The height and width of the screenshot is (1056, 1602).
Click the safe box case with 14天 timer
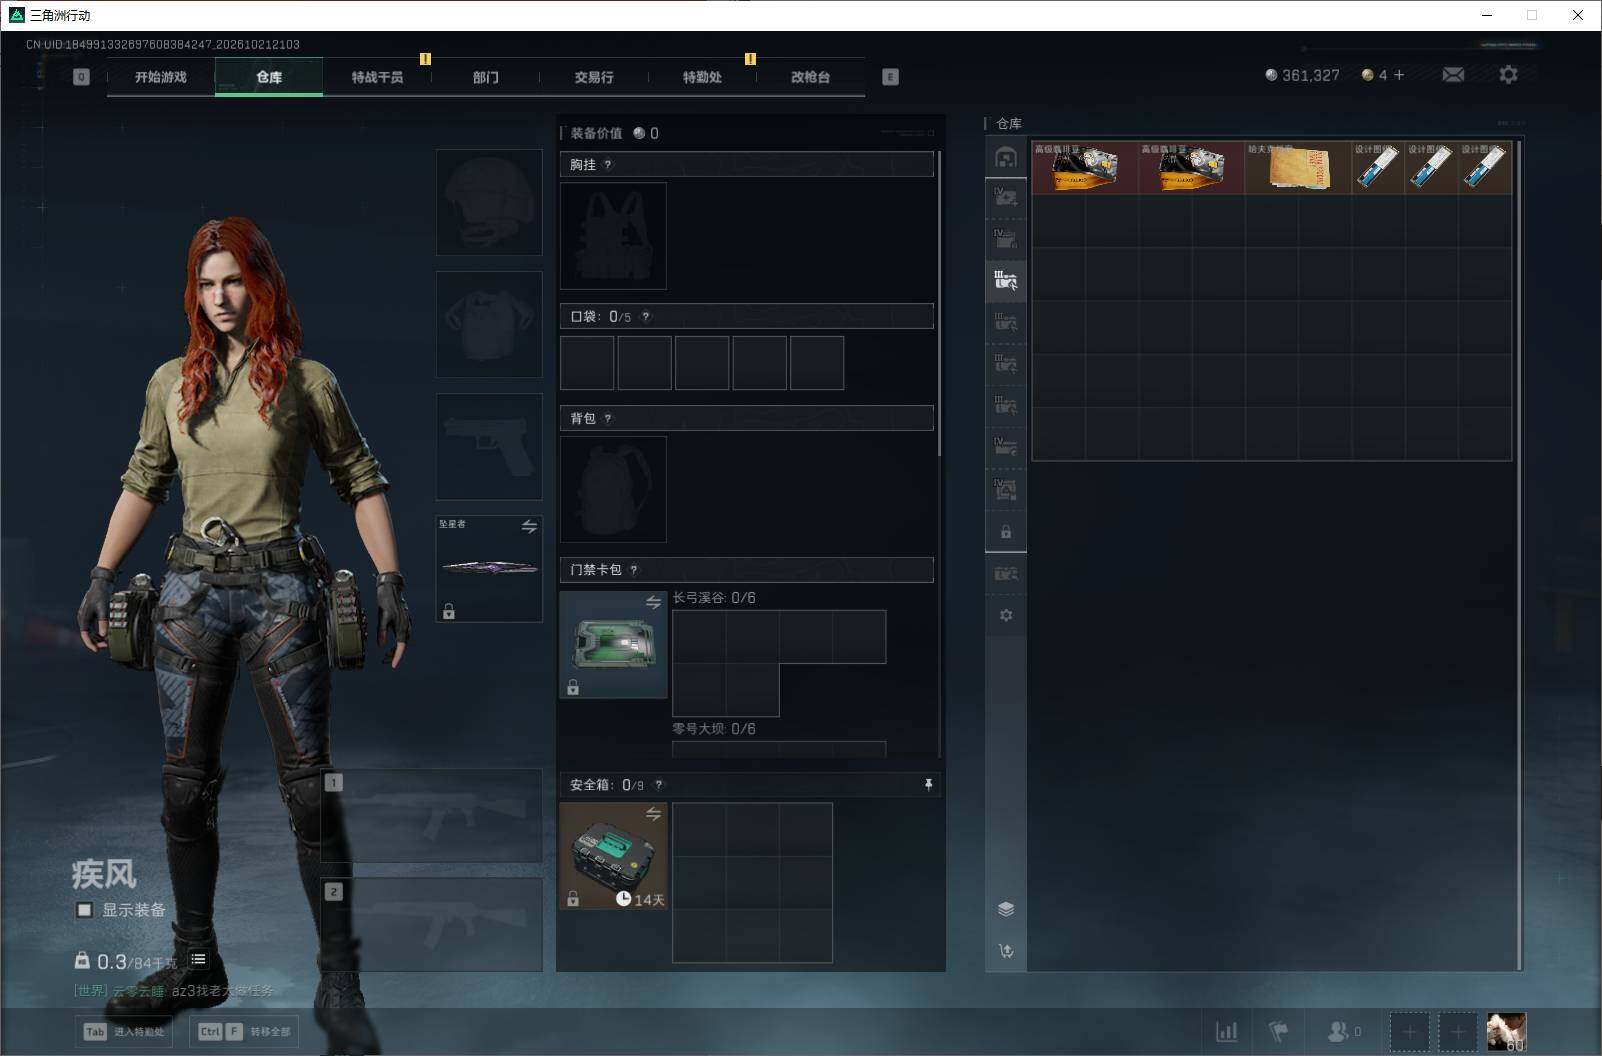pyautogui.click(x=613, y=856)
